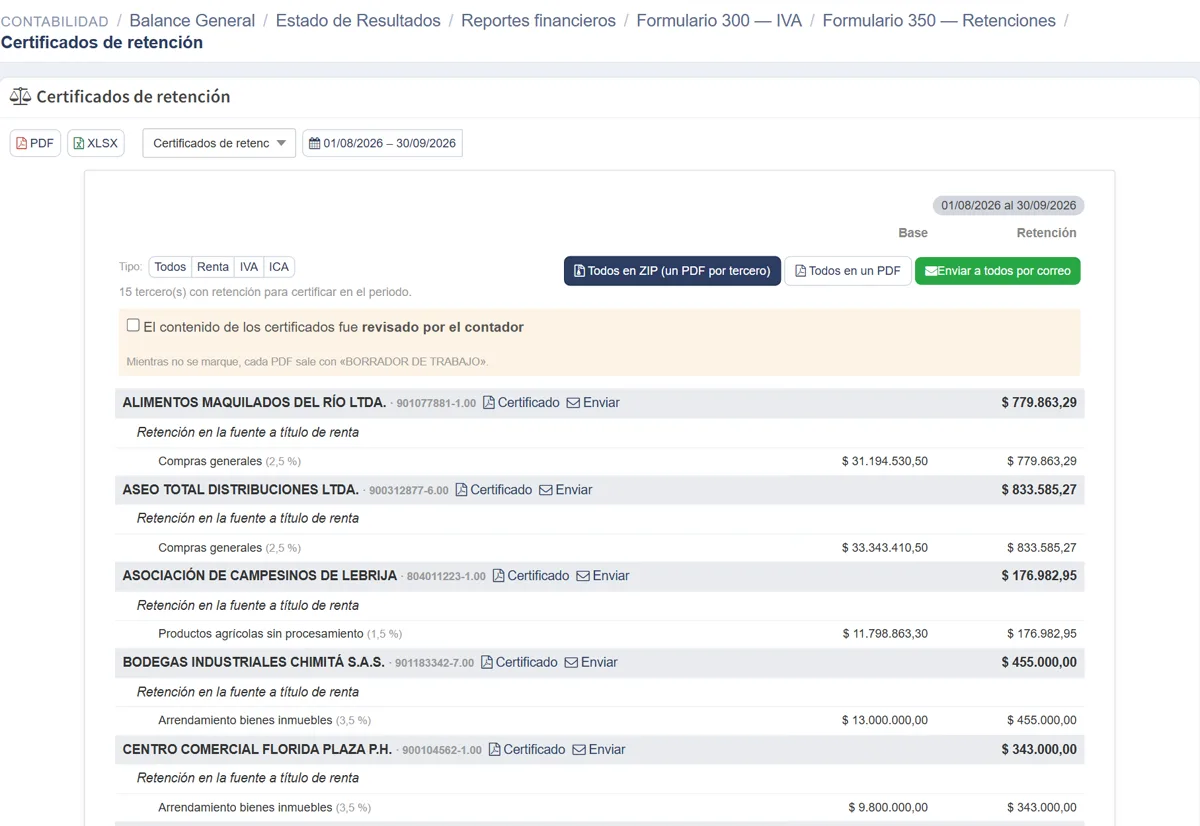Export report as XLSX
The image size is (1200, 826).
click(96, 143)
